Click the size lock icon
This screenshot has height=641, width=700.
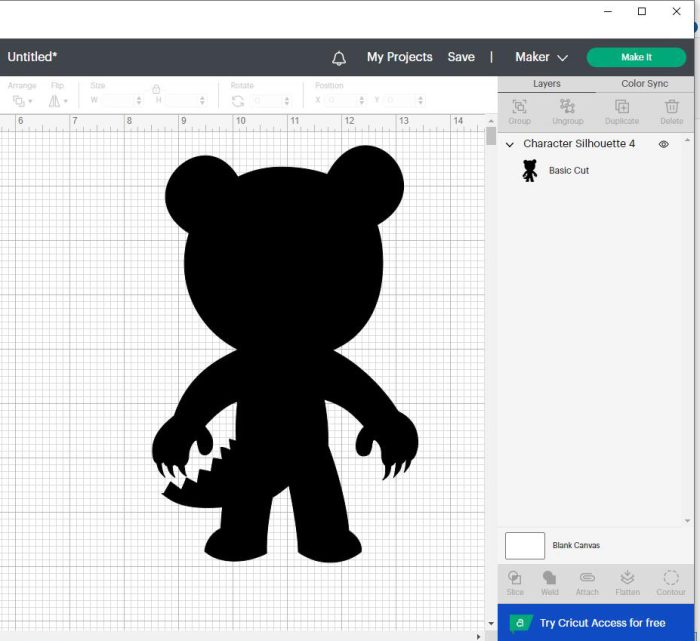[156, 89]
